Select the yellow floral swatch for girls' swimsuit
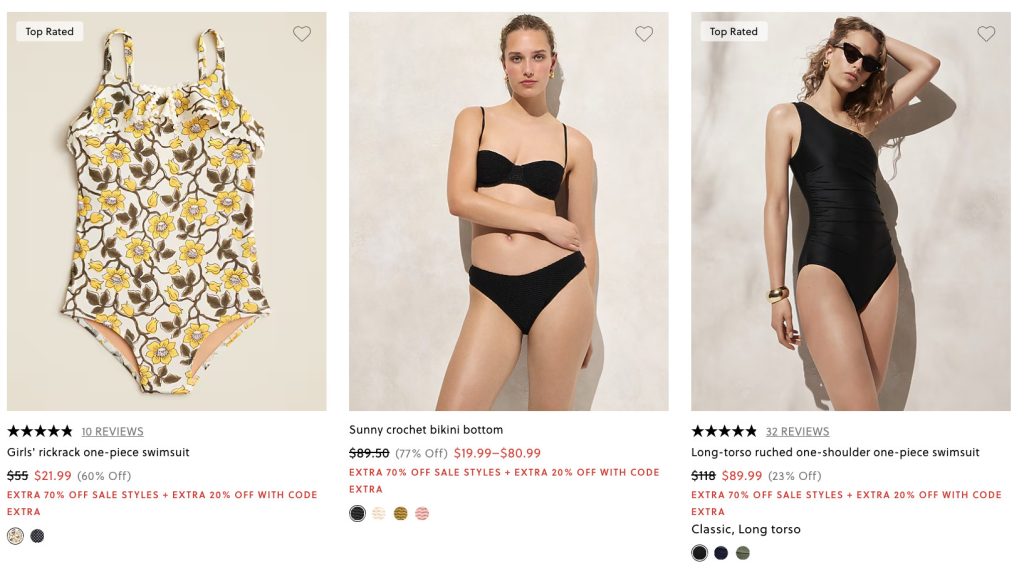Viewport: 1024px width, 574px height. pyautogui.click(x=15, y=536)
